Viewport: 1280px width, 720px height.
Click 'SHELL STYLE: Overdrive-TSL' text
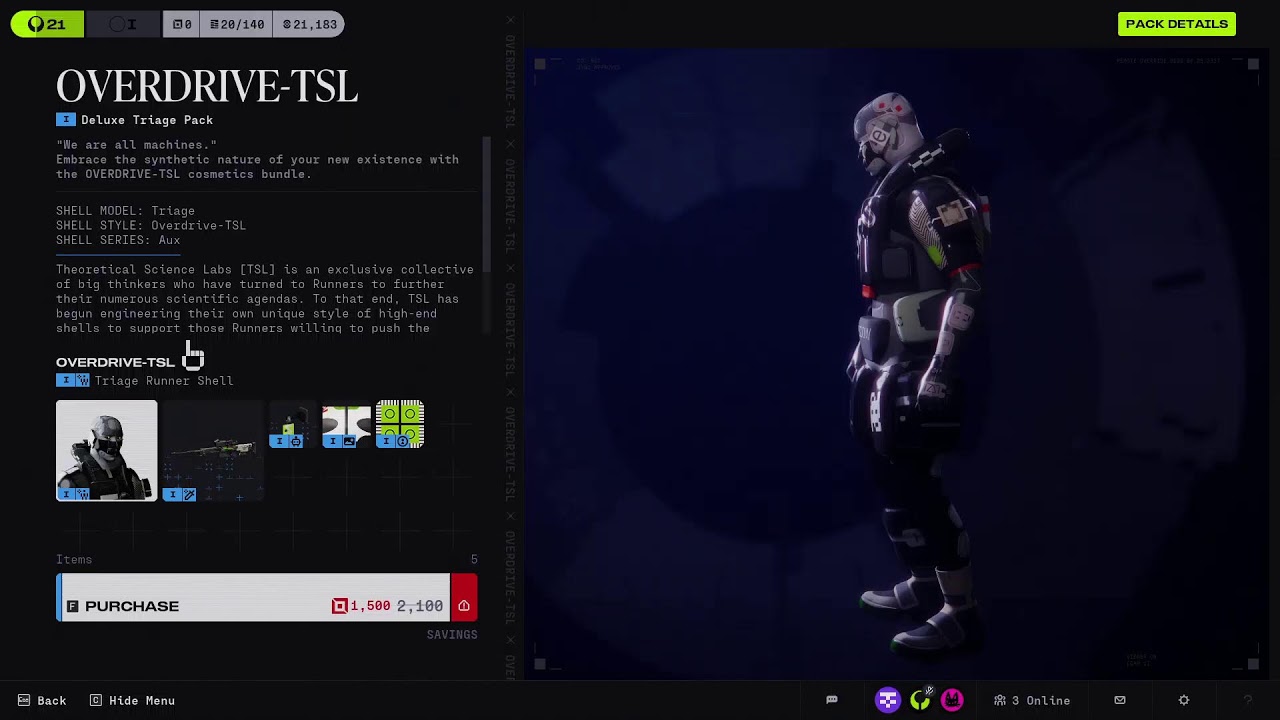[151, 226]
